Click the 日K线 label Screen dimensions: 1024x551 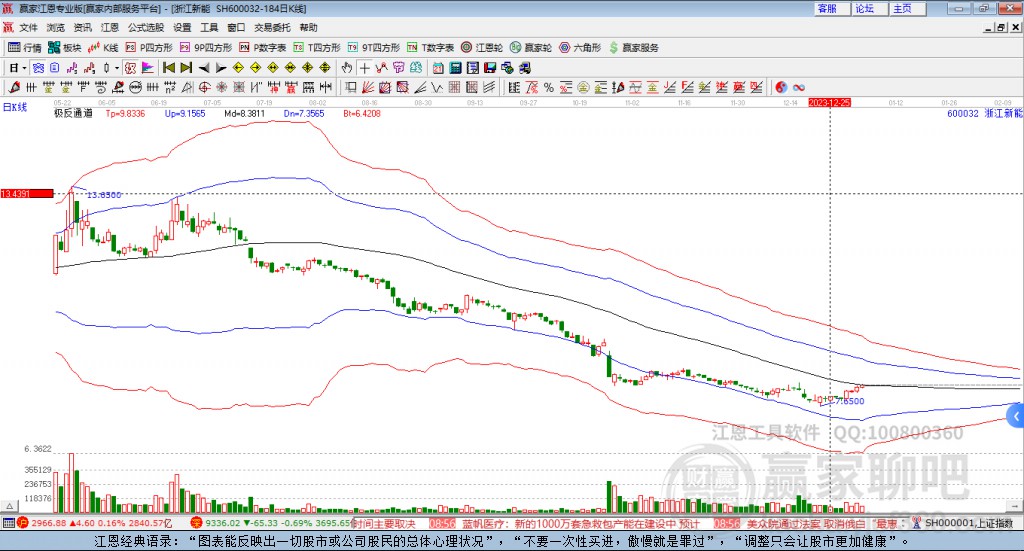[x=15, y=107]
